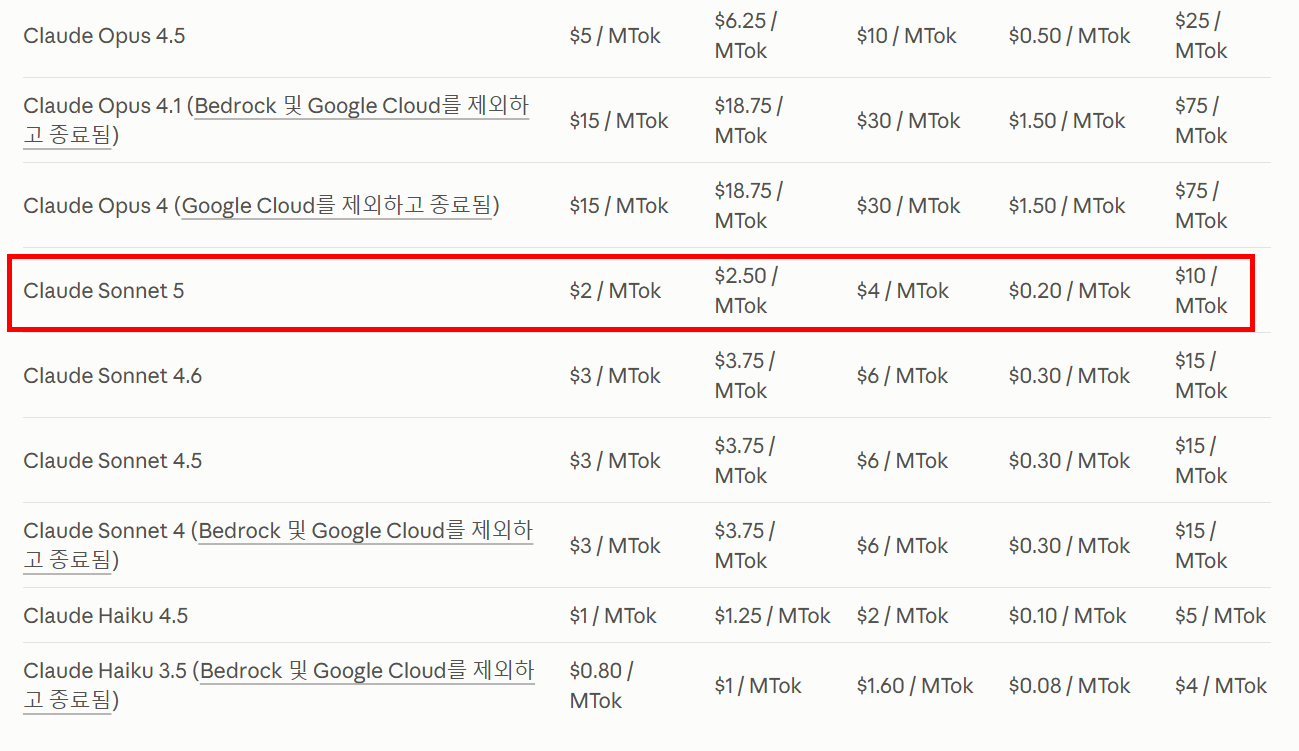Screen dimensions: 1299x751
Task: Click $1.50 / MTok in Claude Opus 4 row
Action: (1067, 206)
